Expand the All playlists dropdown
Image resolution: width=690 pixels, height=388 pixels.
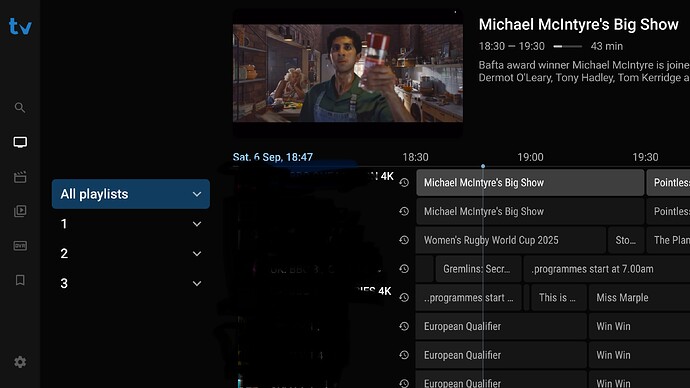pos(131,194)
